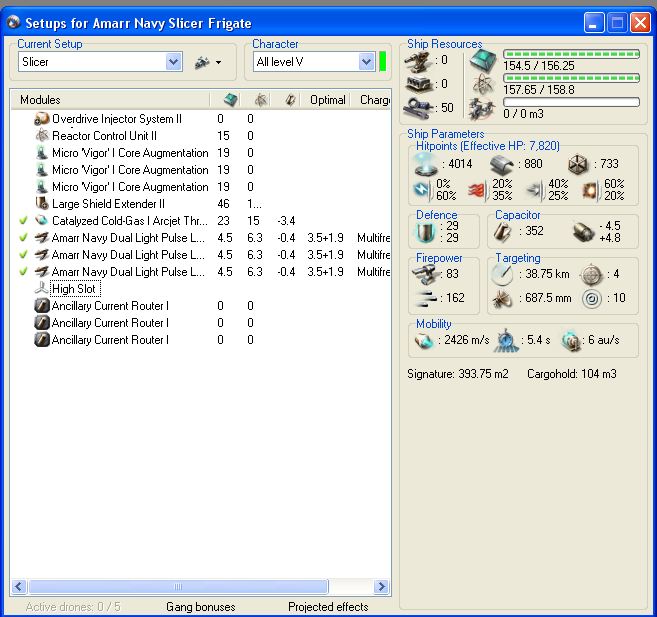657x617 pixels.
Task: Click the structure hitpoints icon
Action: 579,164
